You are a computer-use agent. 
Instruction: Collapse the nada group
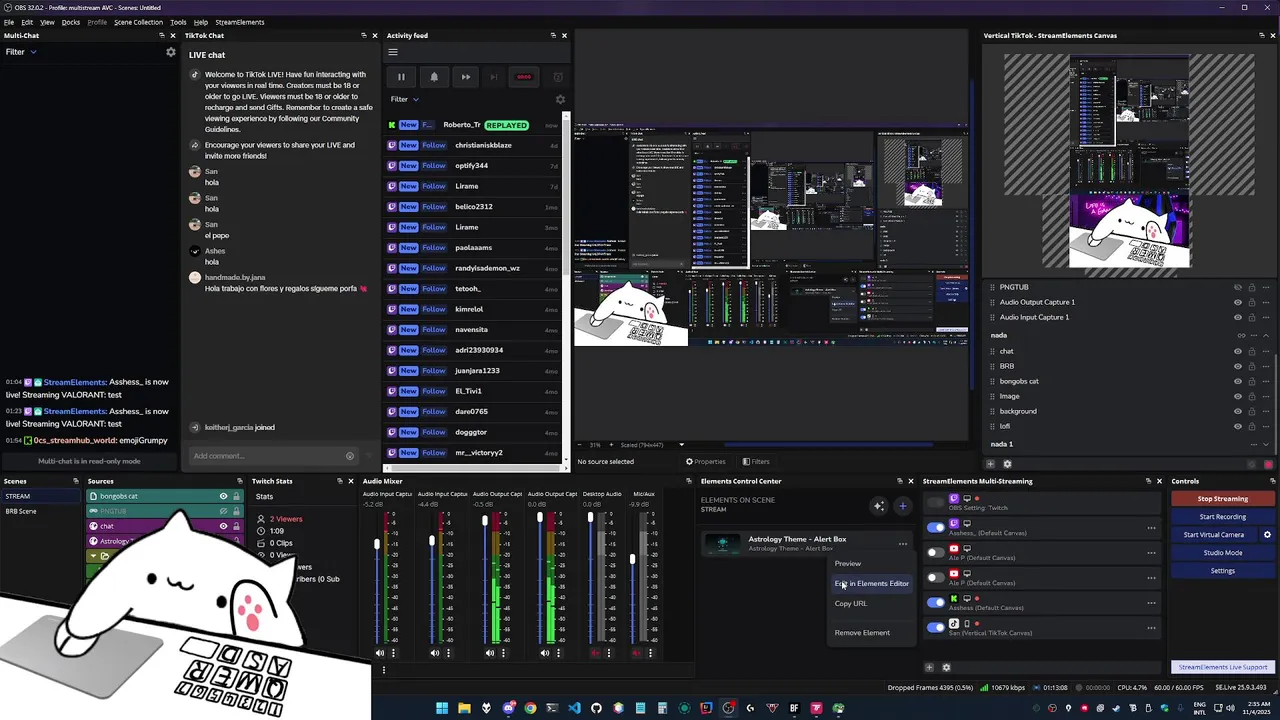tap(1266, 336)
